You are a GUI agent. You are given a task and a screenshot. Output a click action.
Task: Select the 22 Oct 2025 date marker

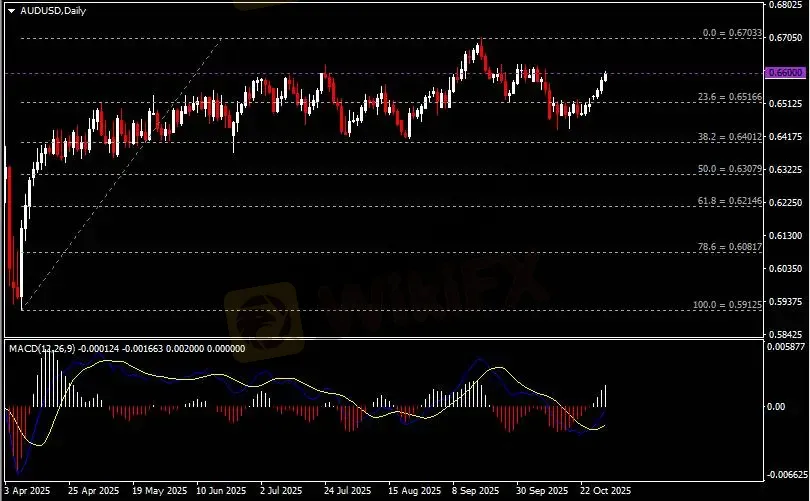click(x=607, y=491)
